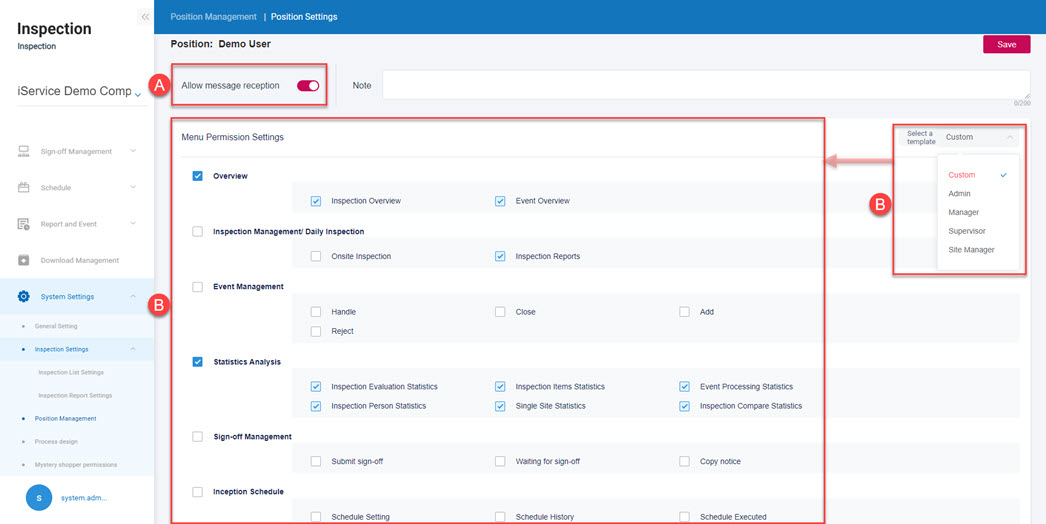The image size is (1046, 524).
Task: Click into the Note text field
Action: pyautogui.click(x=705, y=85)
